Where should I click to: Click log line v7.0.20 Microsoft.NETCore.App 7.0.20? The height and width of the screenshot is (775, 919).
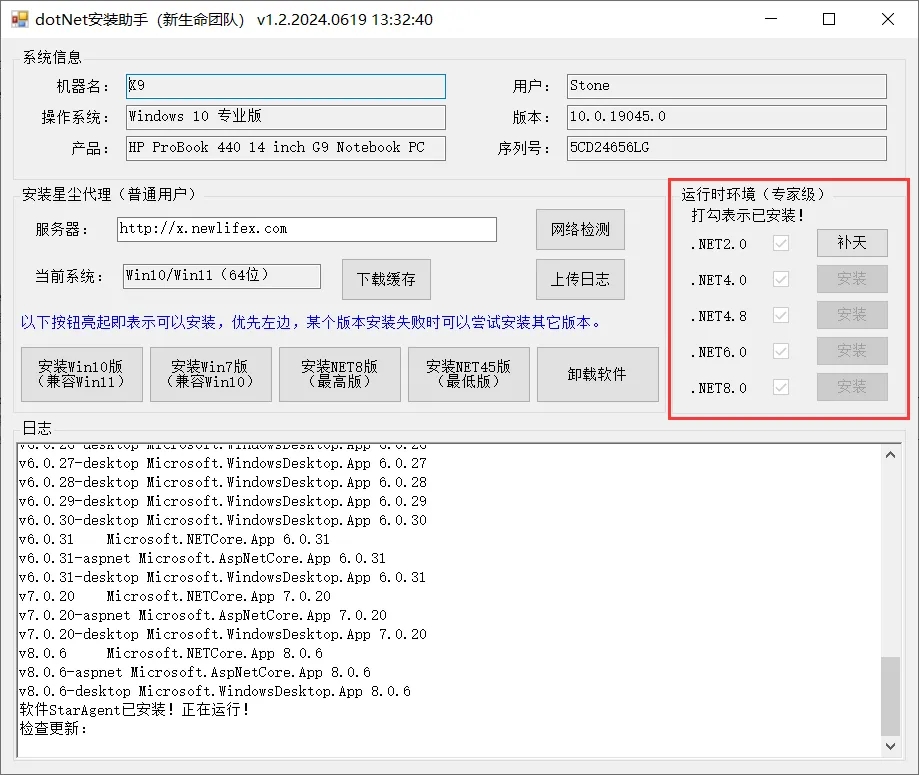pos(175,596)
